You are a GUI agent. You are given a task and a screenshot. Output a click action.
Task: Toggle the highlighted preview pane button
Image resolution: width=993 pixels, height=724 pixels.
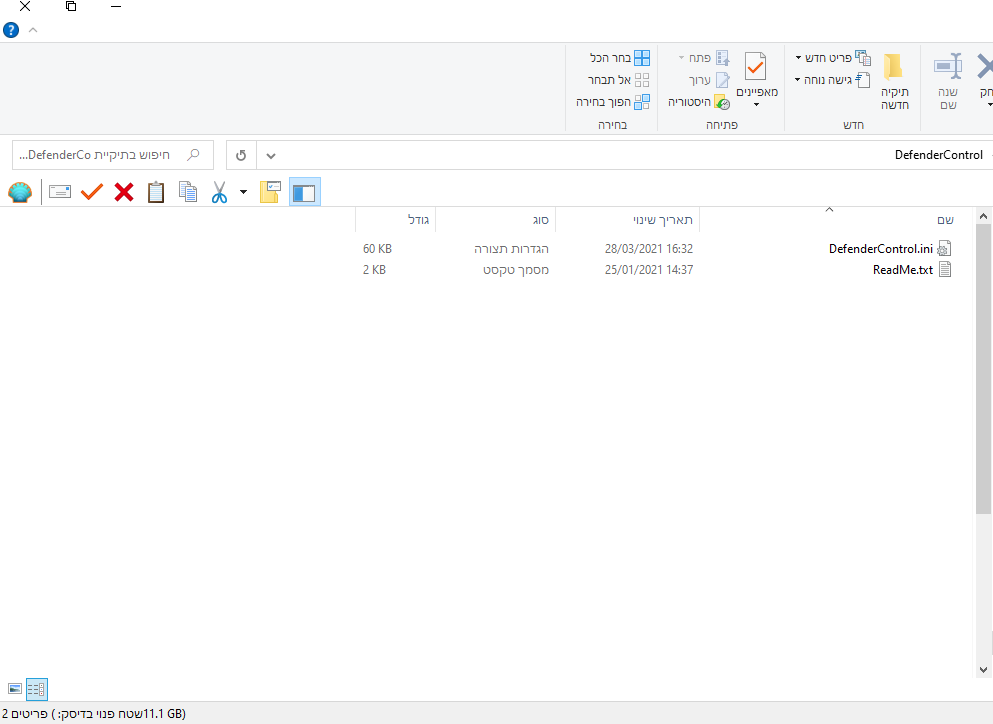click(304, 192)
